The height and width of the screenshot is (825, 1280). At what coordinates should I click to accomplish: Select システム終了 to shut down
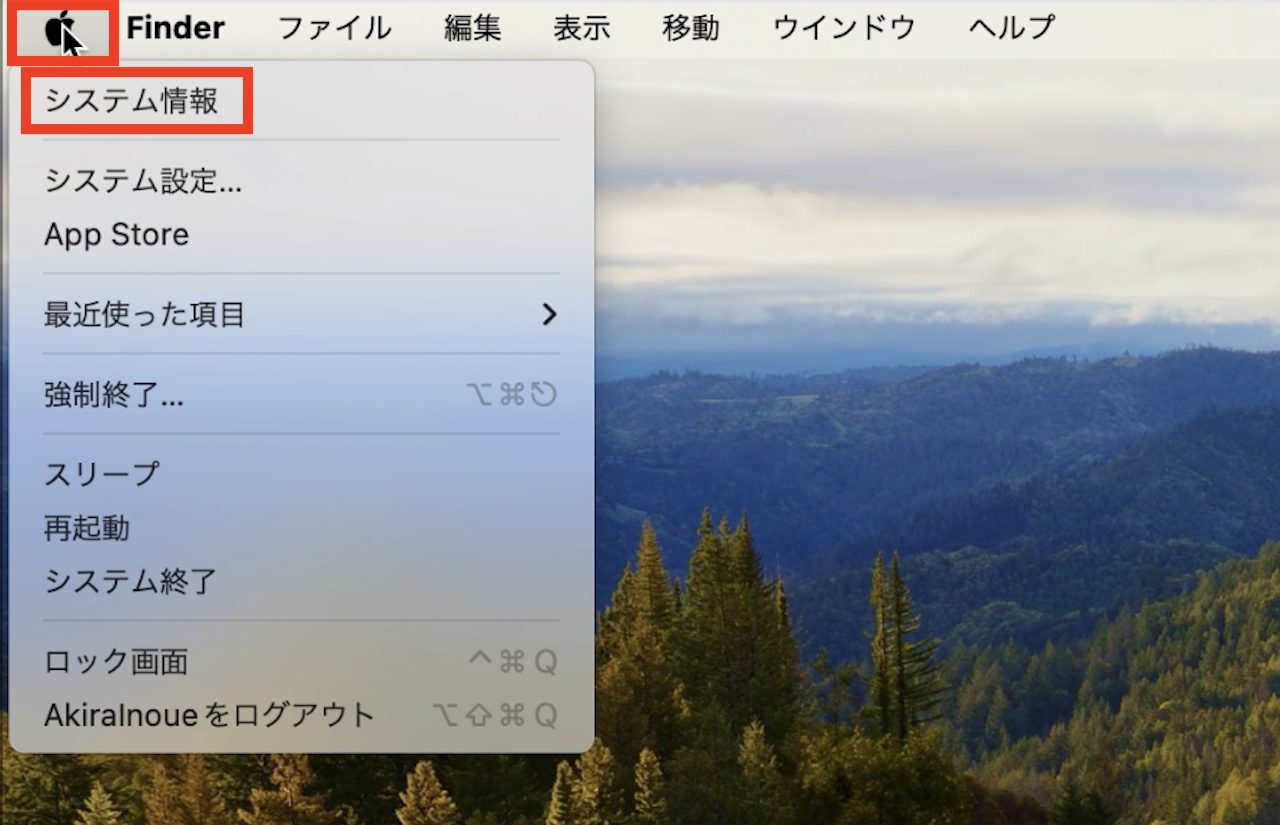coord(301,581)
